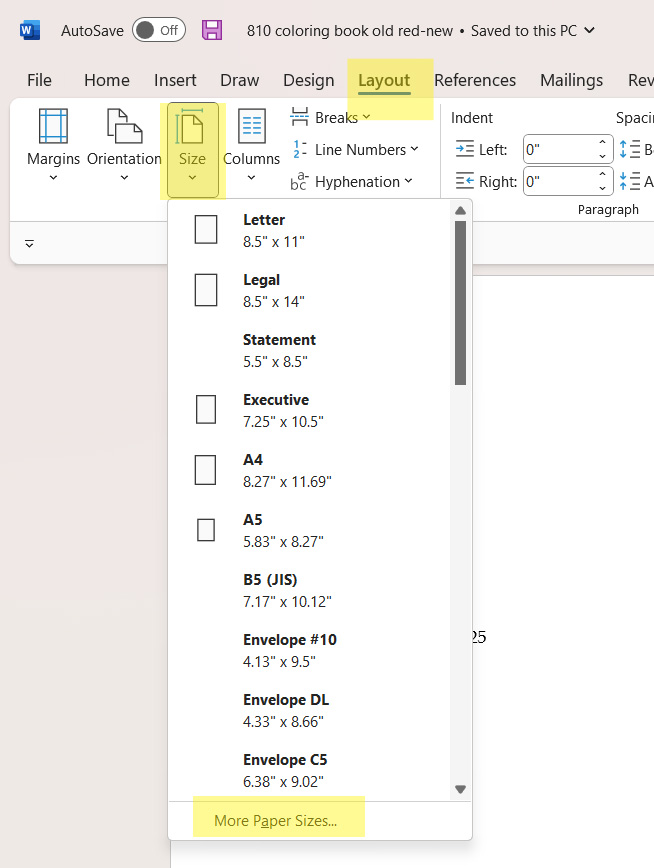The image size is (654, 868).
Task: Open the References tab
Action: click(x=475, y=80)
